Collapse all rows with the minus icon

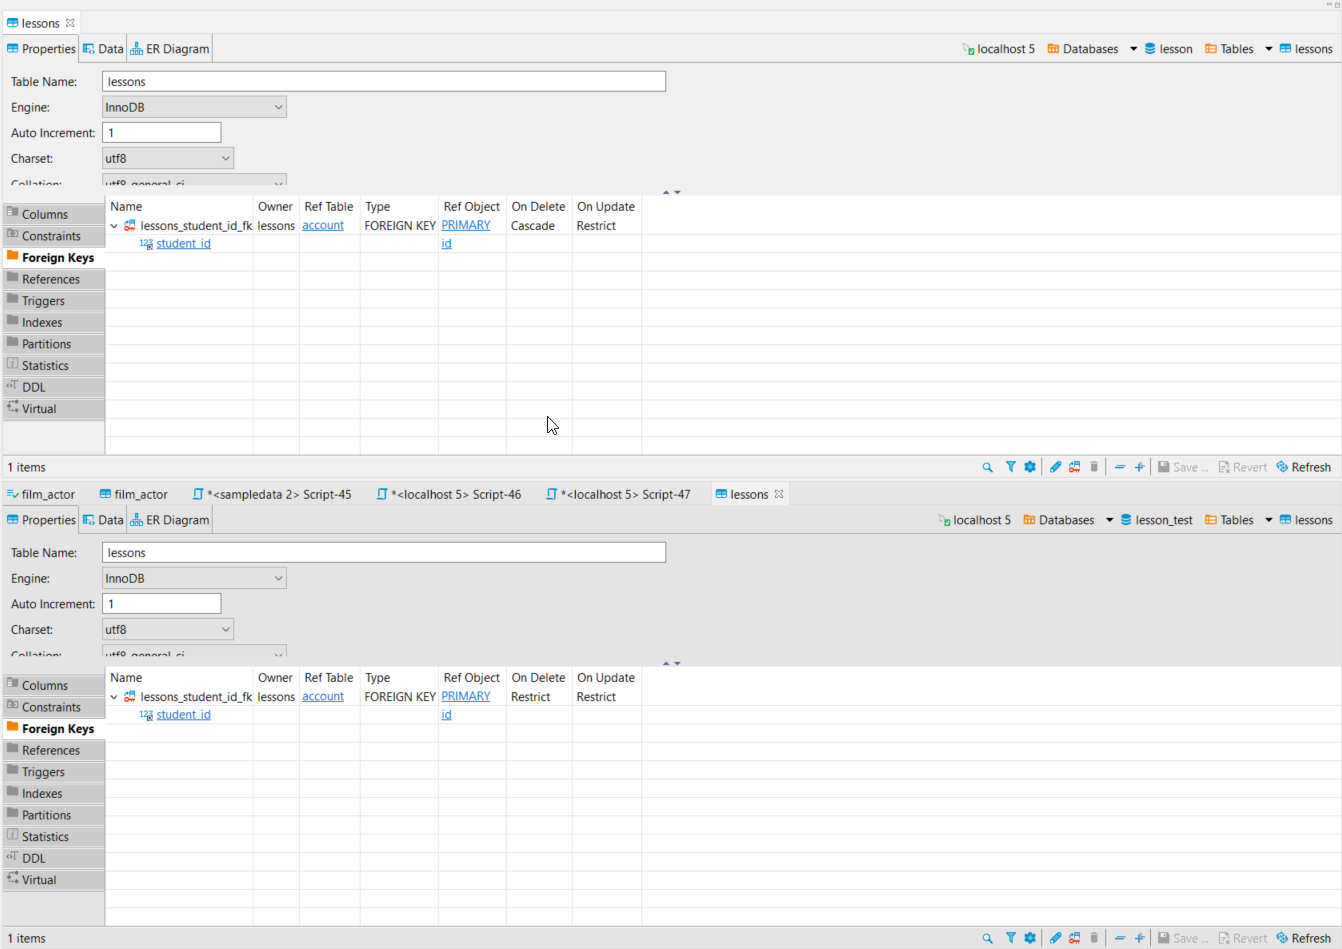(1119, 466)
